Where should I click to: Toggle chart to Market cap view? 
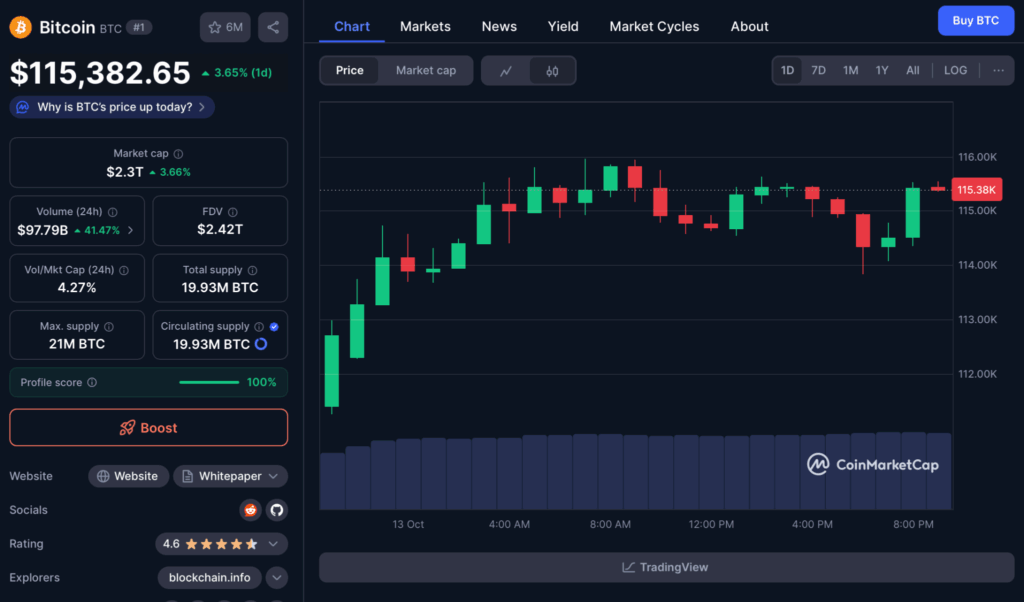click(x=425, y=70)
